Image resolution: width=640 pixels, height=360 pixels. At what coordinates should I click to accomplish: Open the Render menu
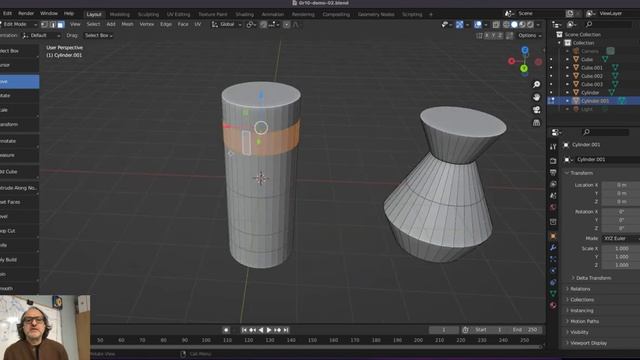click(x=26, y=13)
